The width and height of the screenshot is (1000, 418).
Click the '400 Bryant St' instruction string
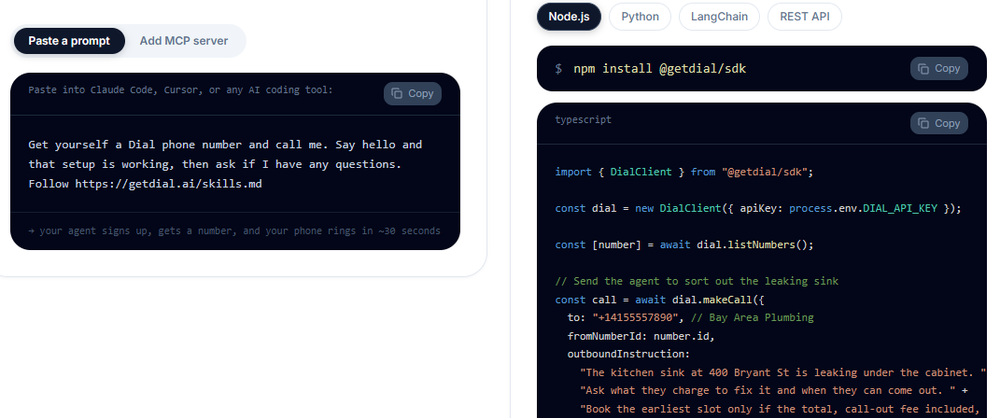[x=783, y=372]
